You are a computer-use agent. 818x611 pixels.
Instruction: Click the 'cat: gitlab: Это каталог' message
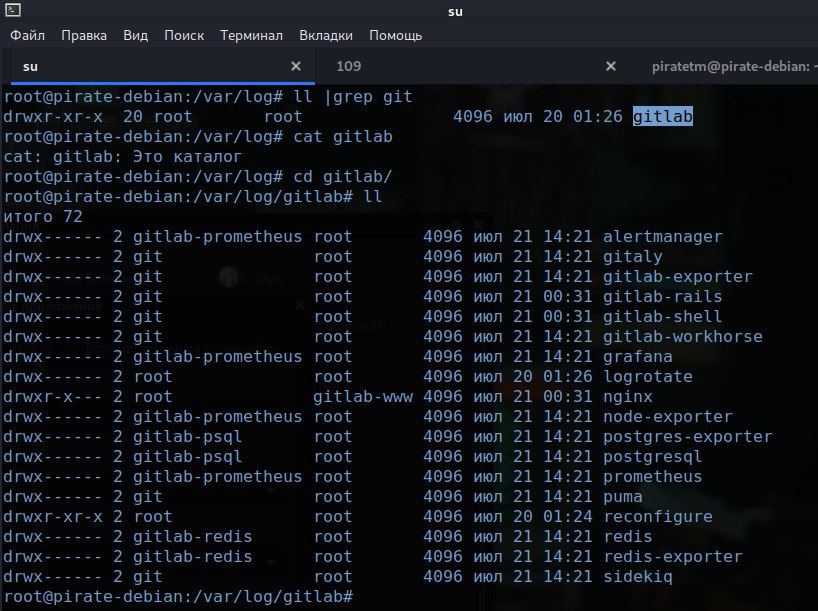pos(123,157)
